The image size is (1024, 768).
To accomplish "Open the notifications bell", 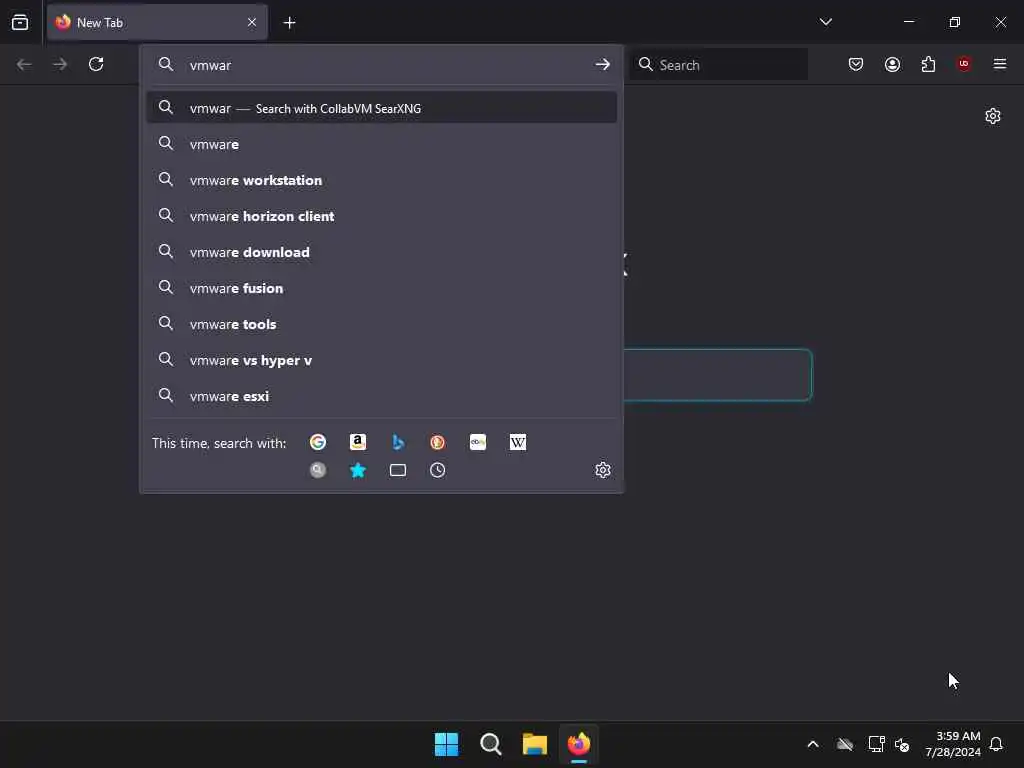I will coord(996,744).
